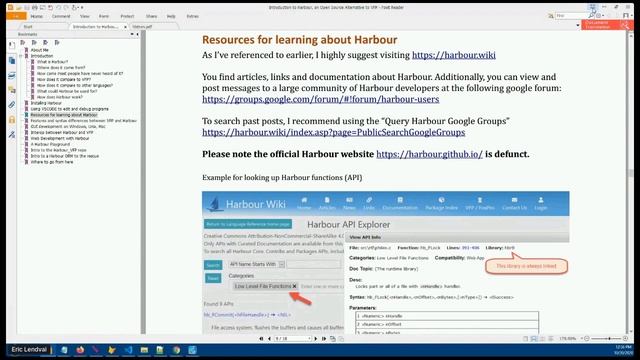Click the search magnifier icon next to Find
640x360 pixels.
591,16
